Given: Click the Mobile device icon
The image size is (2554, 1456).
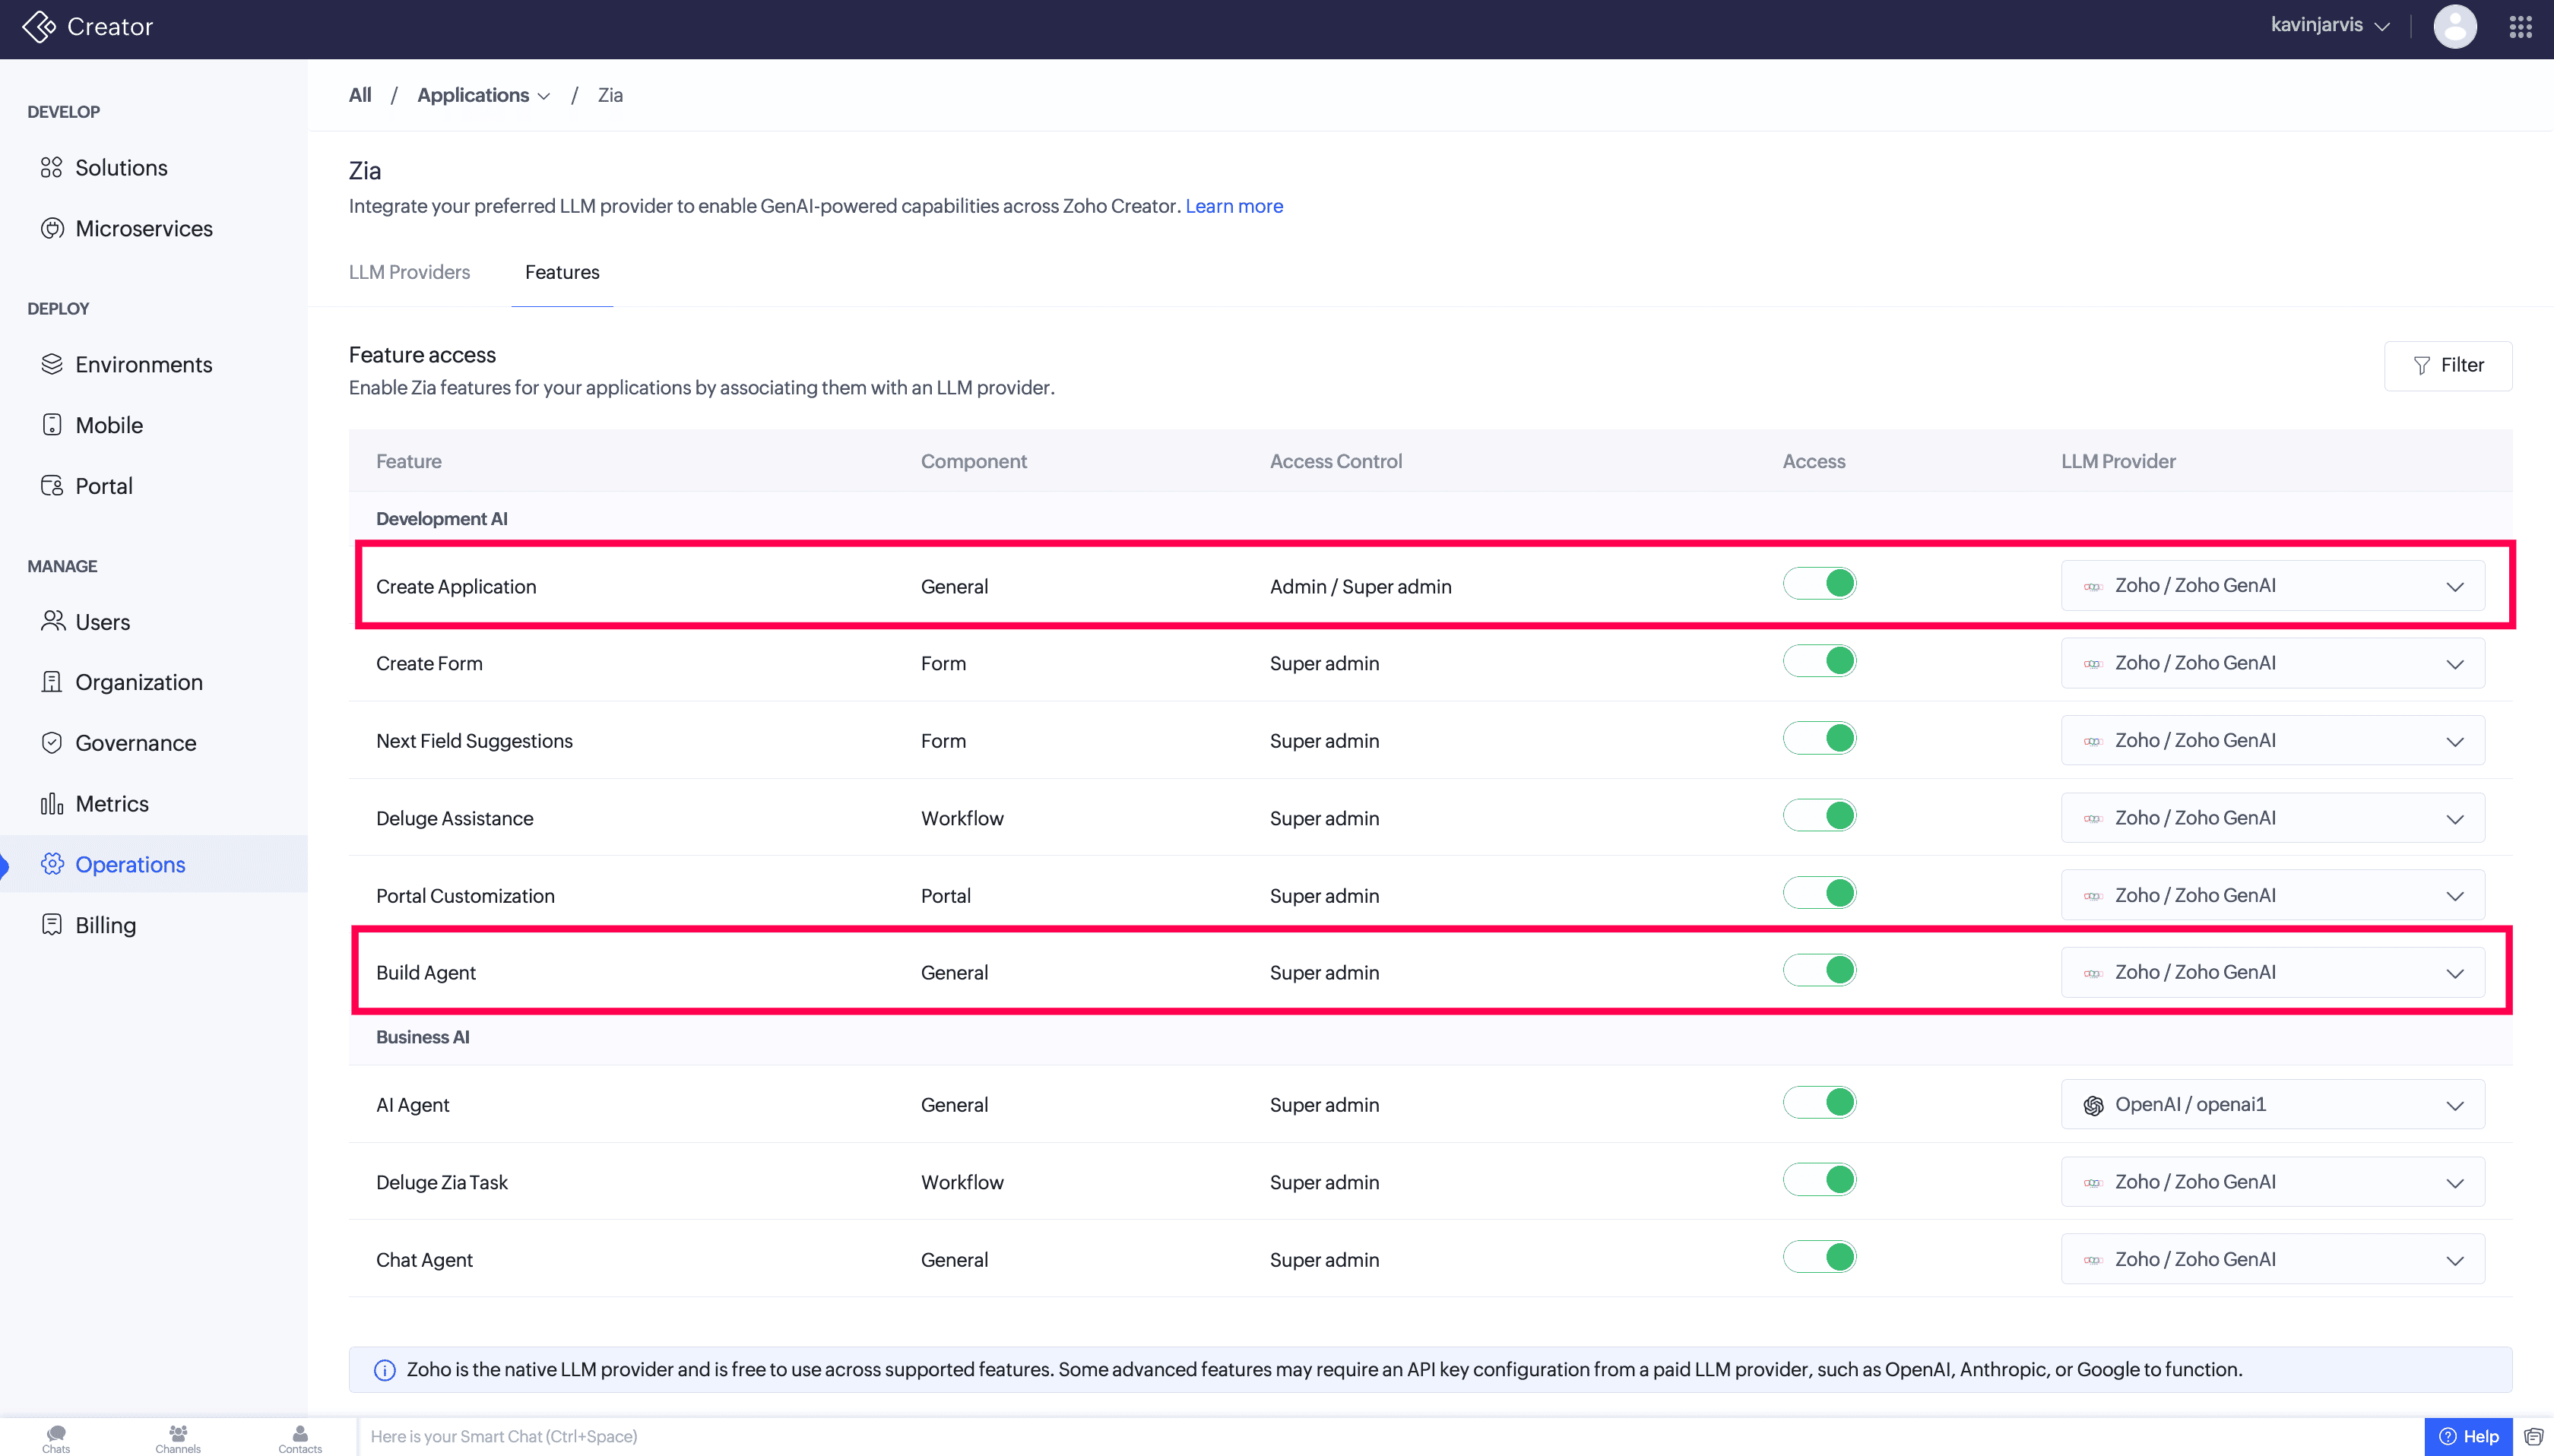Looking at the screenshot, I should (52, 425).
